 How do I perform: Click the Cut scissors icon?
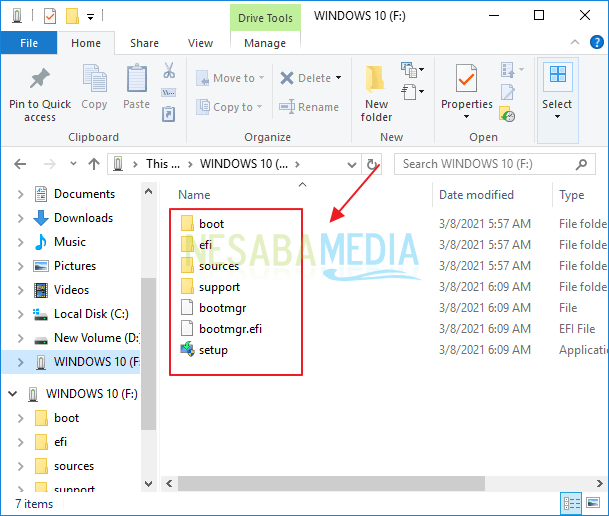pyautogui.click(x=169, y=72)
